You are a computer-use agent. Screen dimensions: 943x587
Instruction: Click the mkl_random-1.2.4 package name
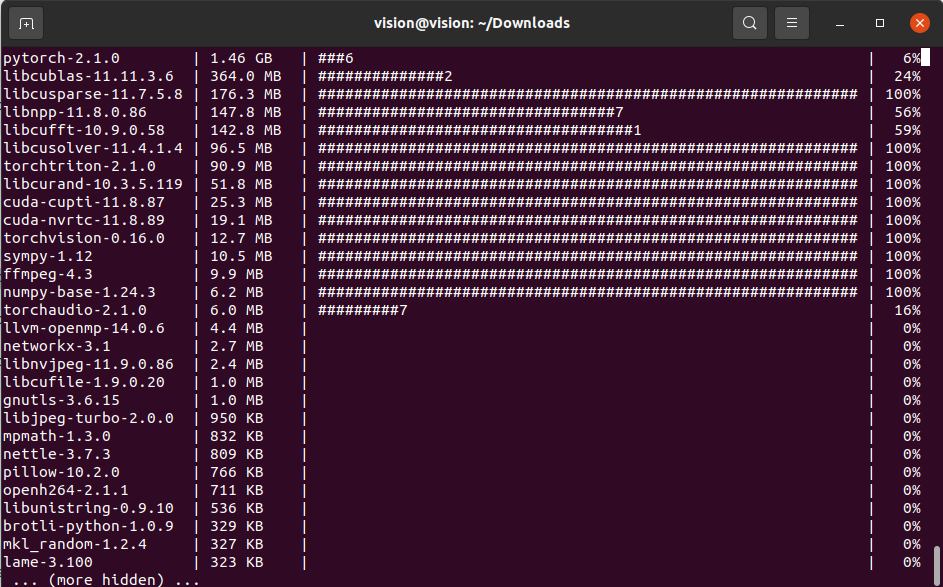(x=75, y=546)
